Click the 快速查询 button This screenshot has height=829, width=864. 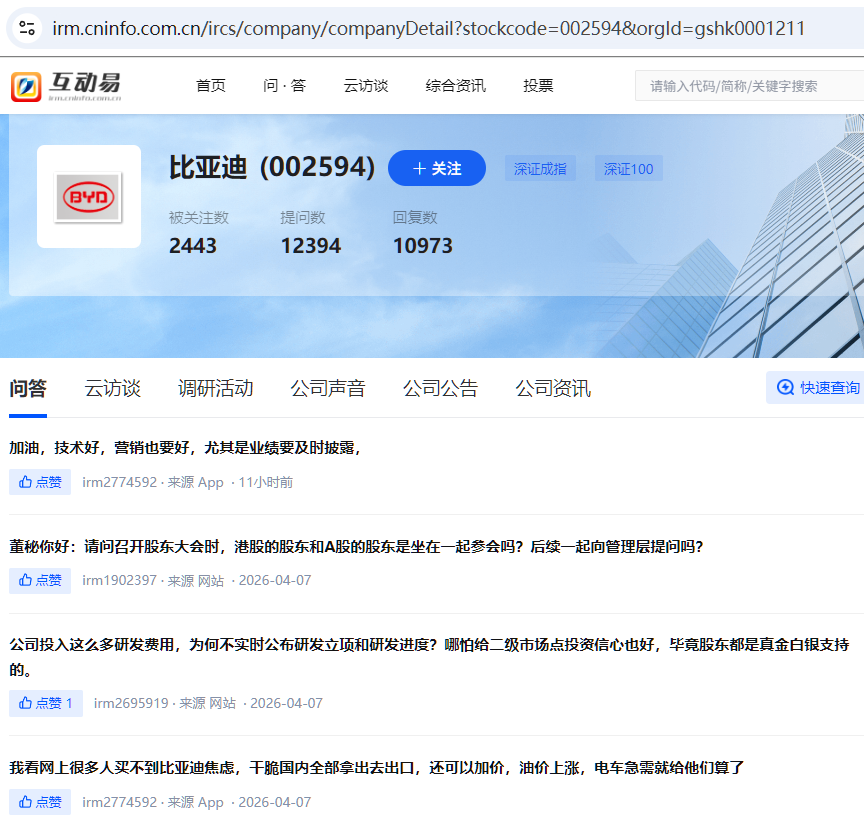[817, 387]
